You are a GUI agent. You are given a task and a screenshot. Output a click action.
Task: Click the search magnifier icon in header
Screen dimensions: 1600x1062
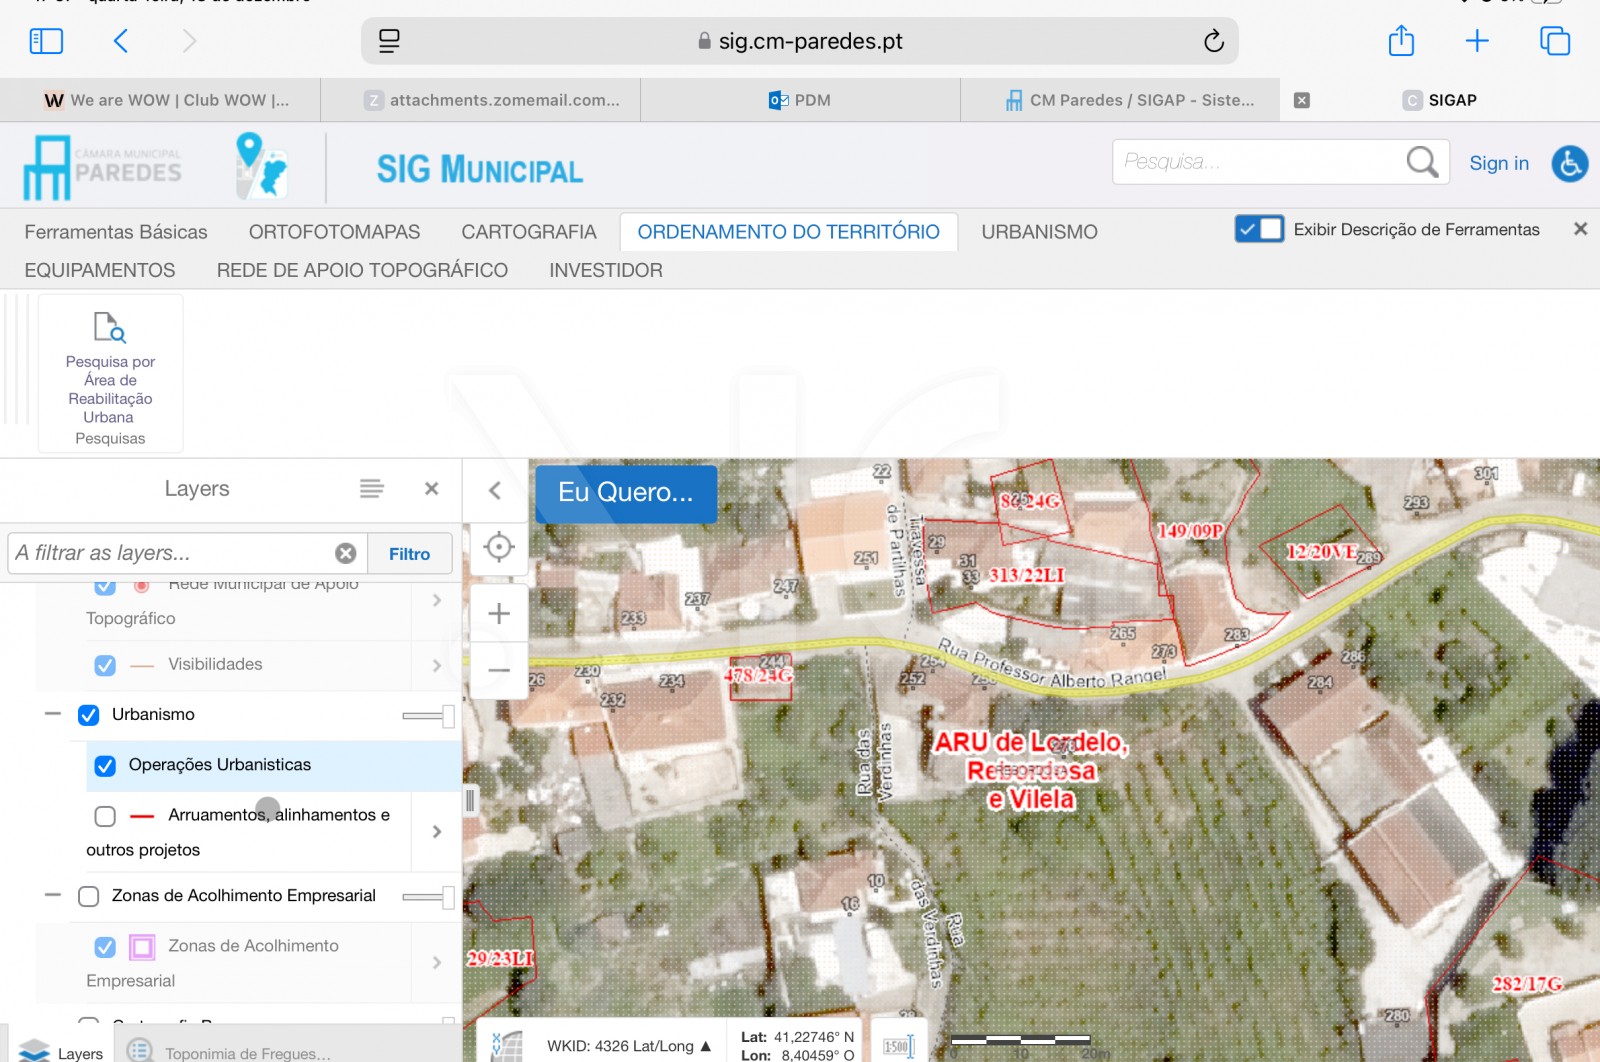click(x=1421, y=162)
